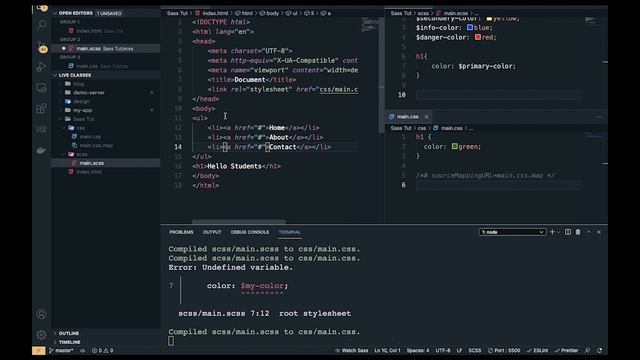Maximize the terminal panel with caret

coord(589,232)
